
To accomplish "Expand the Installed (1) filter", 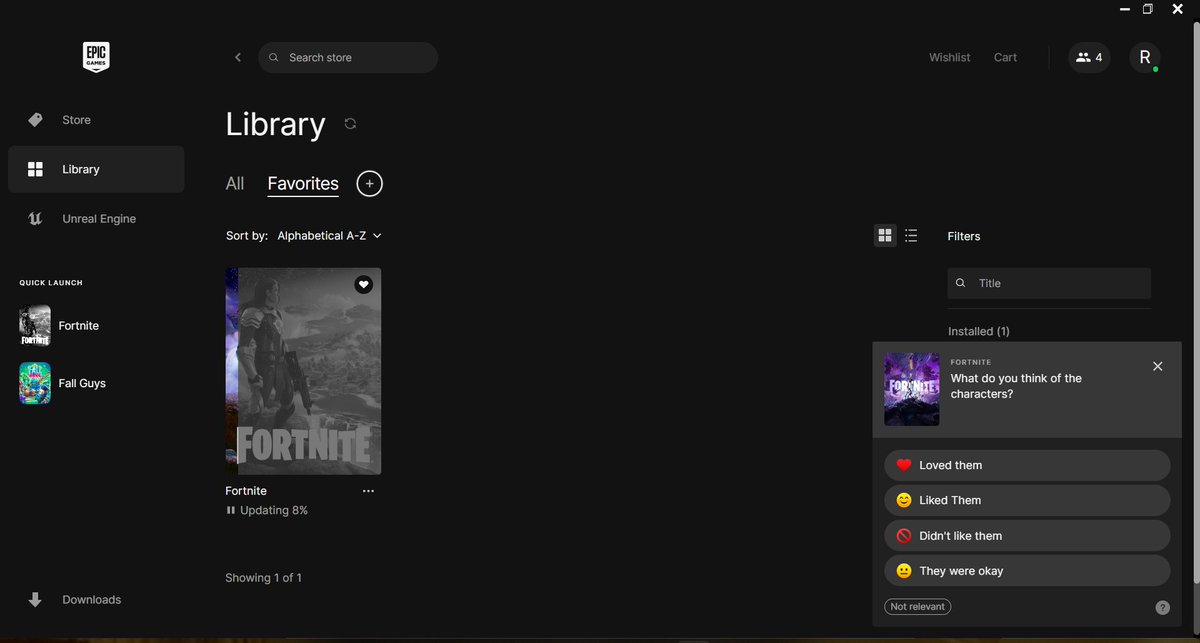I will pos(979,331).
